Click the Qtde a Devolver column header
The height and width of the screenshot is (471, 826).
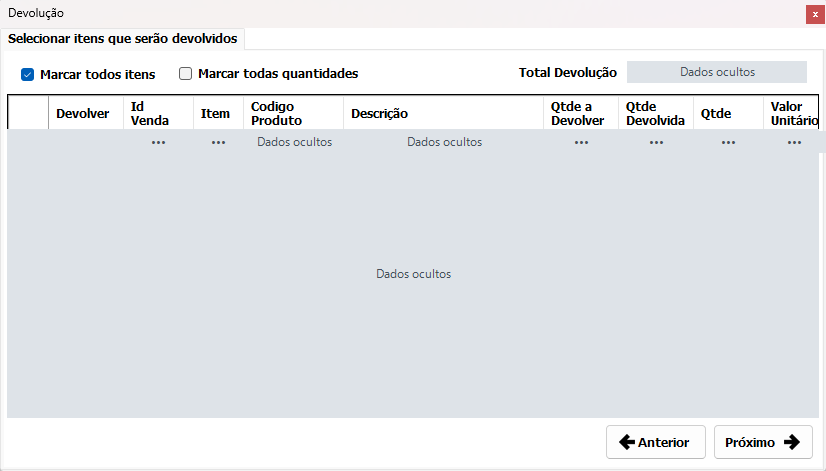[x=581, y=113]
